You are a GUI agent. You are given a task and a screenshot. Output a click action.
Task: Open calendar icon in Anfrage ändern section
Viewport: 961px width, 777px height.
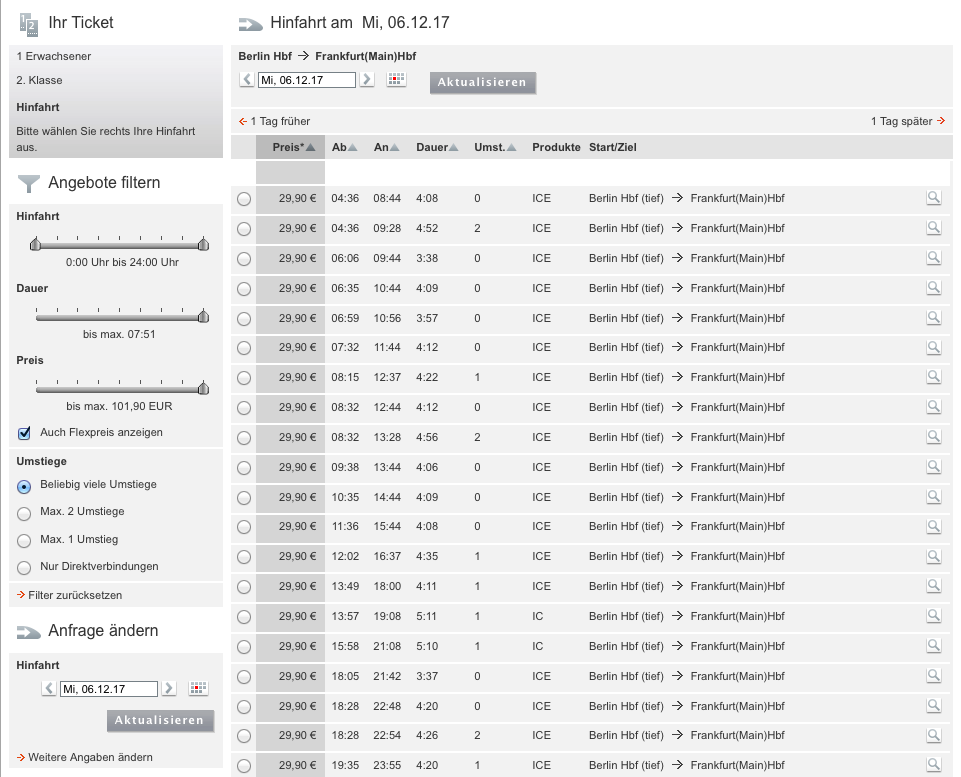[198, 688]
